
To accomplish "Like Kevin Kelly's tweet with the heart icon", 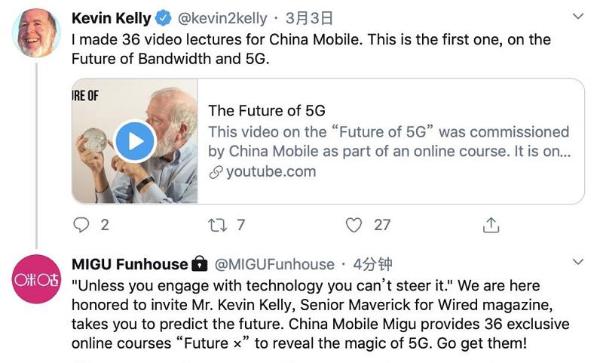I will 354,225.
